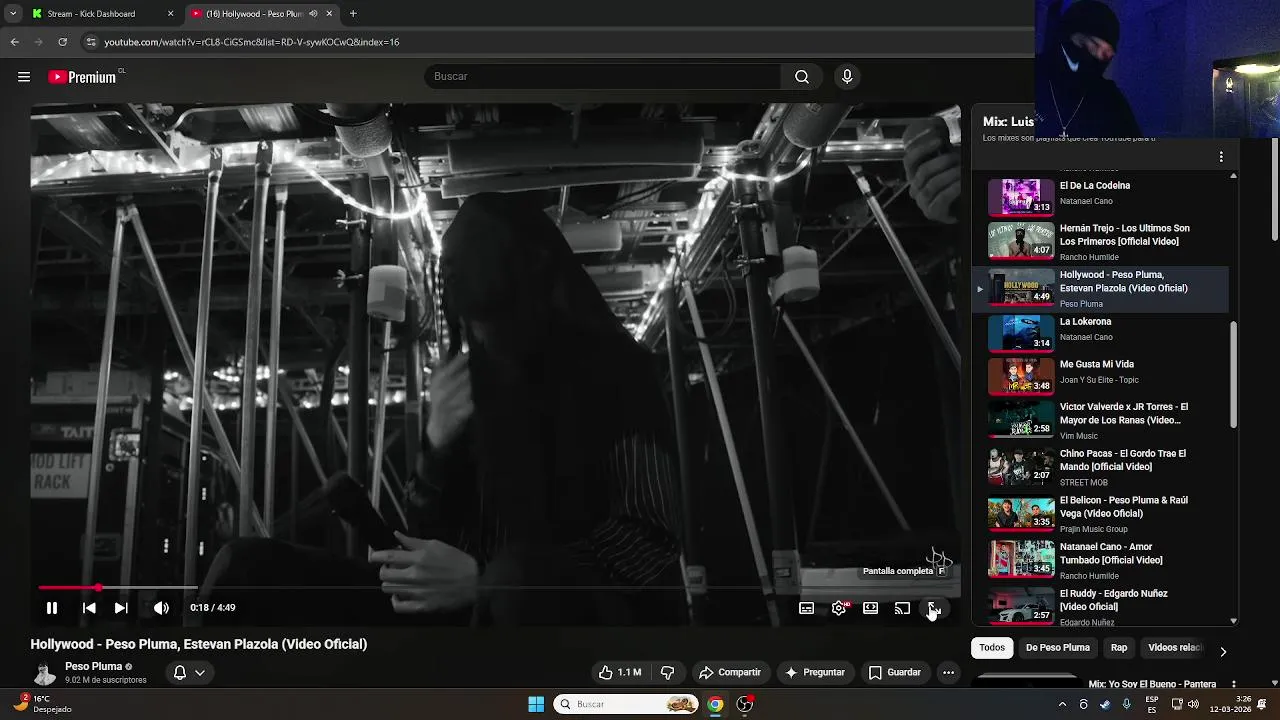1280x720 pixels.
Task: Select the De Peso Pluma filter chip
Action: [1057, 648]
